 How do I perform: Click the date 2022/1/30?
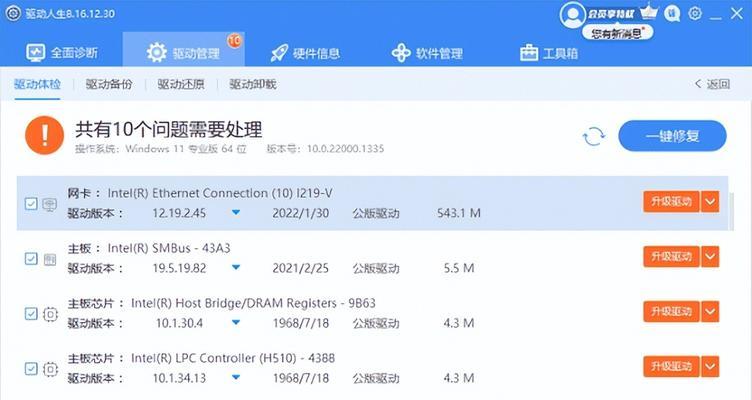[301, 213]
